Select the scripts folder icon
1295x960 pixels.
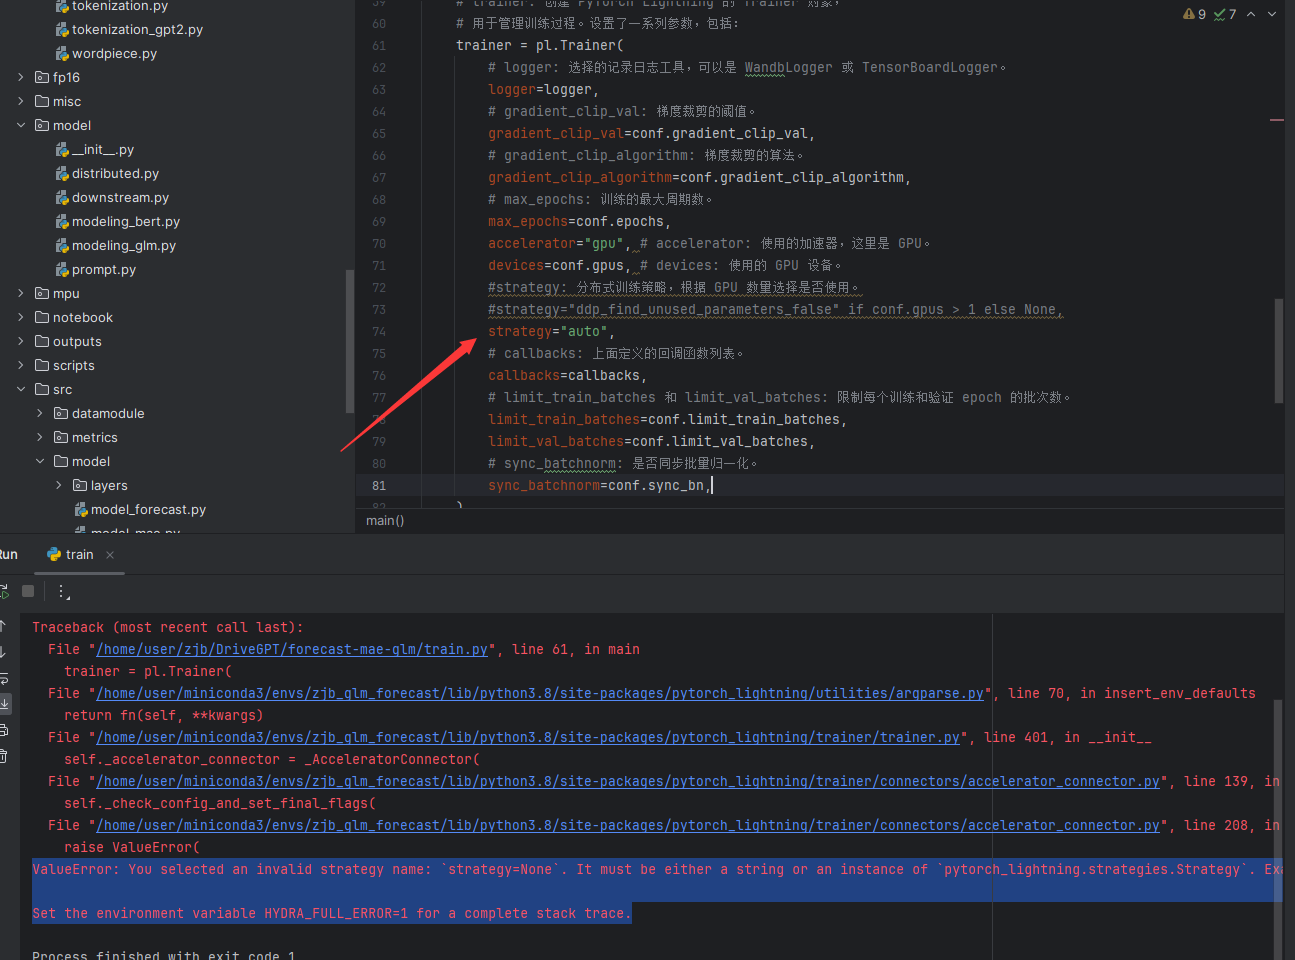coord(42,365)
